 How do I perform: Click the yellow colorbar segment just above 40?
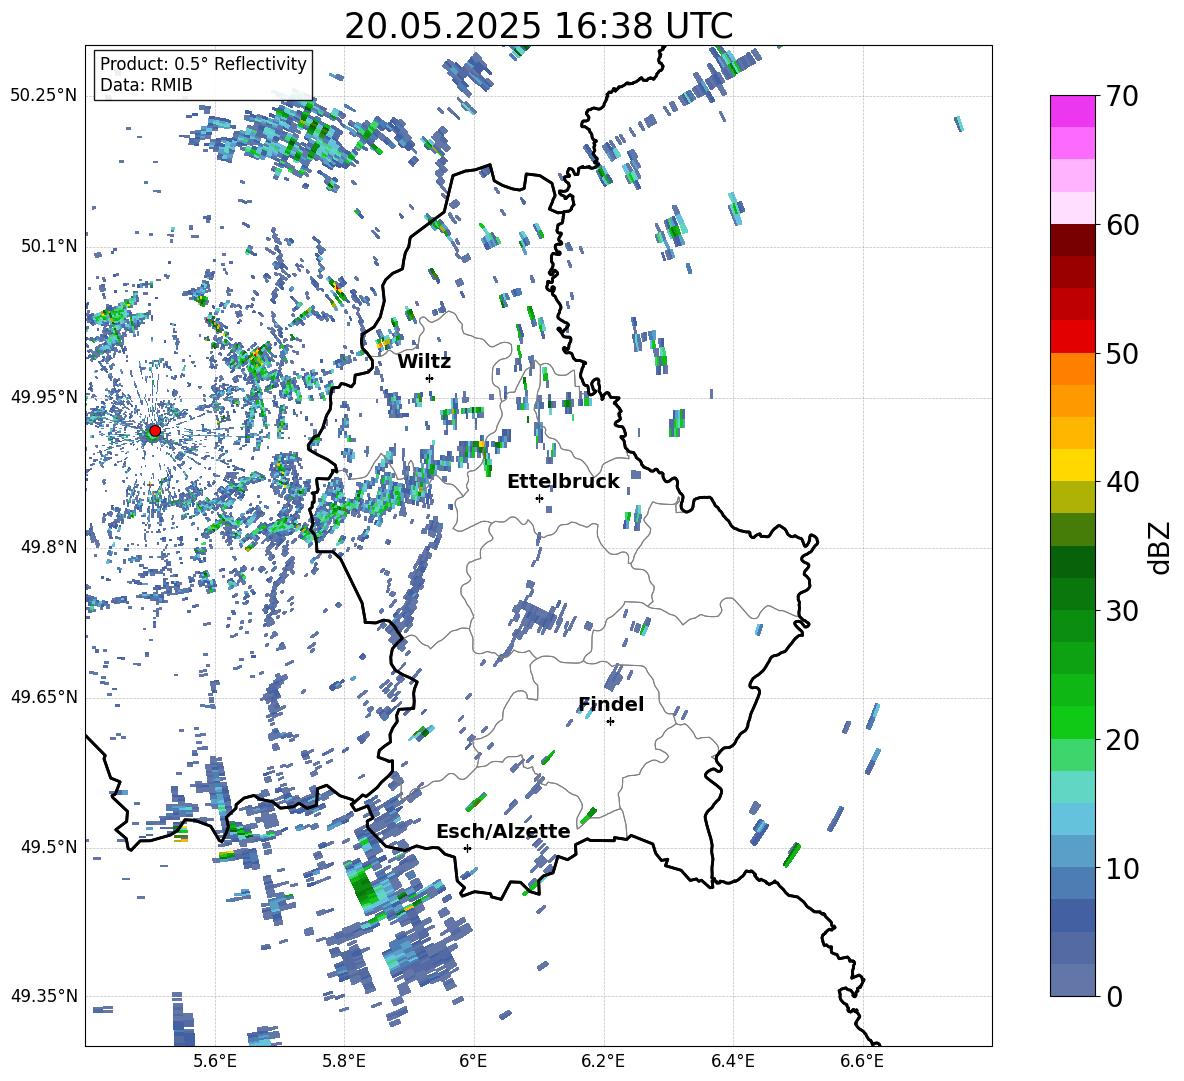[x=1073, y=465]
